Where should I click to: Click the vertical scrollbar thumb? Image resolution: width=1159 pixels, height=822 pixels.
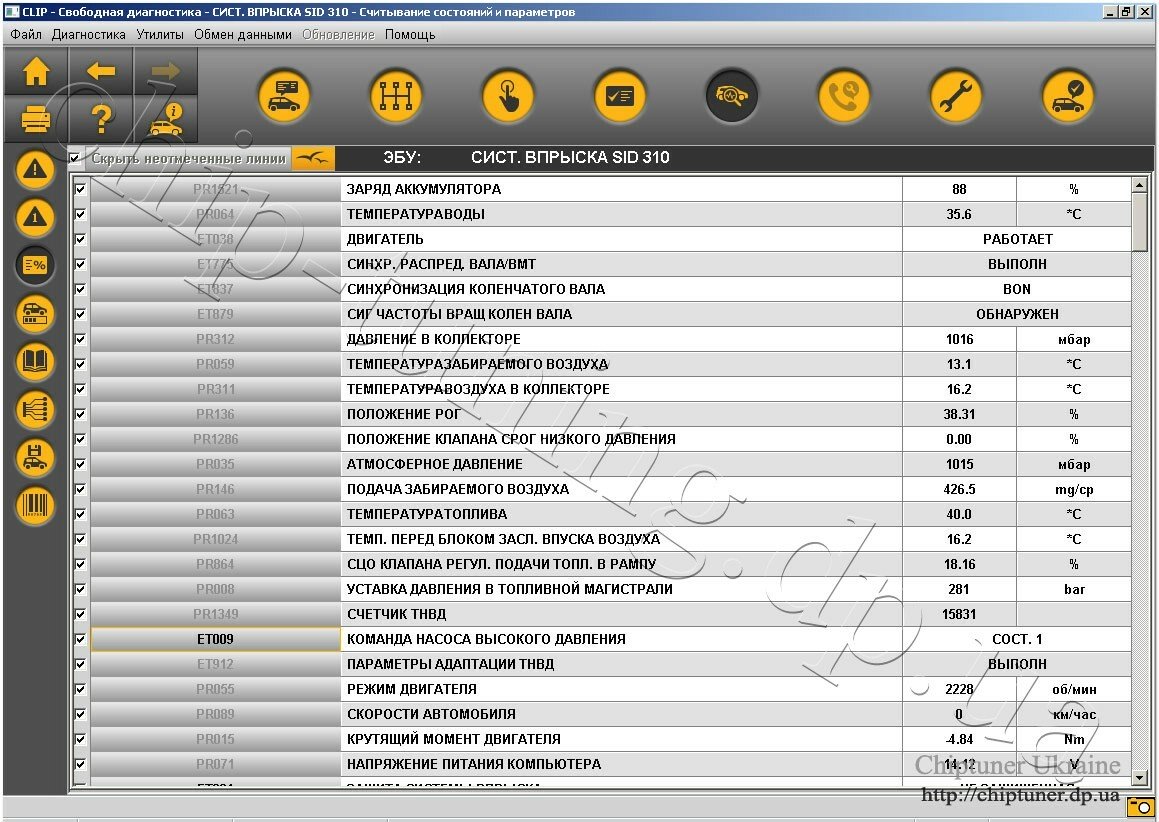pos(1139,223)
